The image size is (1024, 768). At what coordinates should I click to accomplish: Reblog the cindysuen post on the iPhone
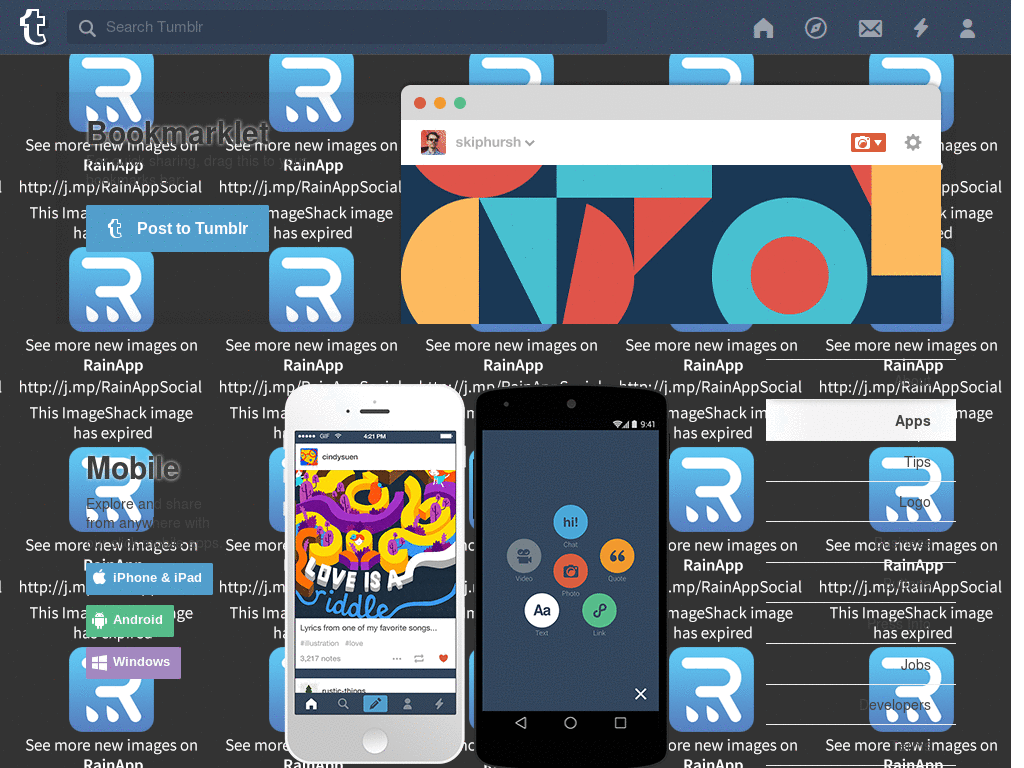pyautogui.click(x=419, y=658)
